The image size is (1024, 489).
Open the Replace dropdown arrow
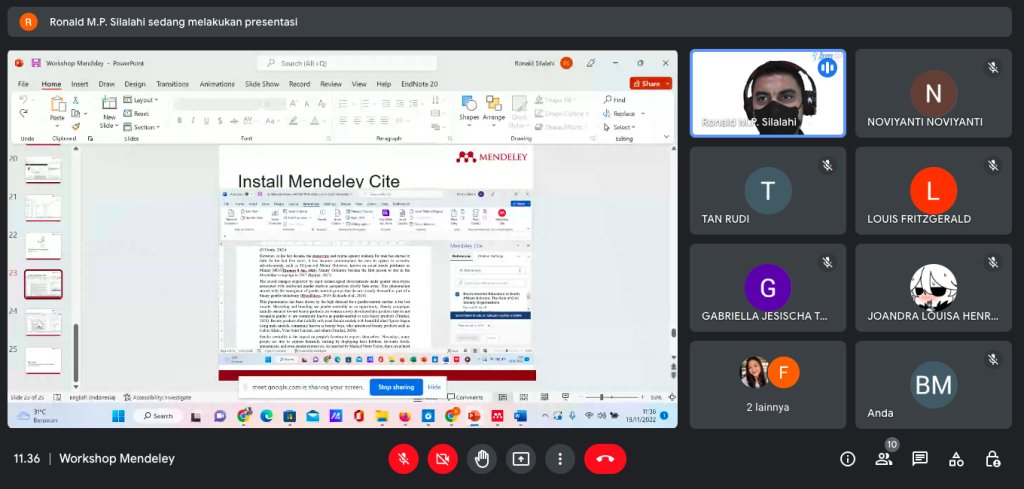643,114
